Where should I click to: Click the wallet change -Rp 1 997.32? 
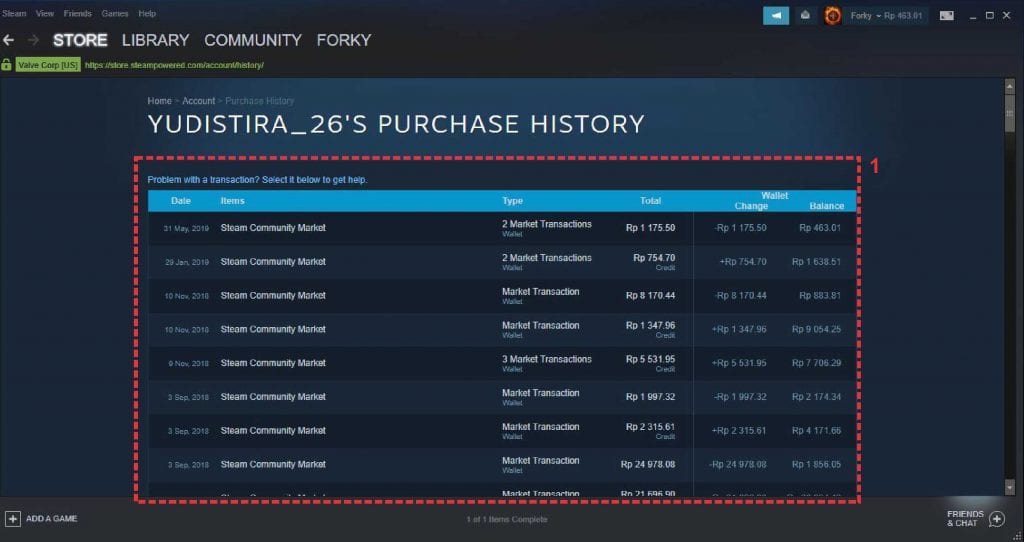tap(741, 397)
